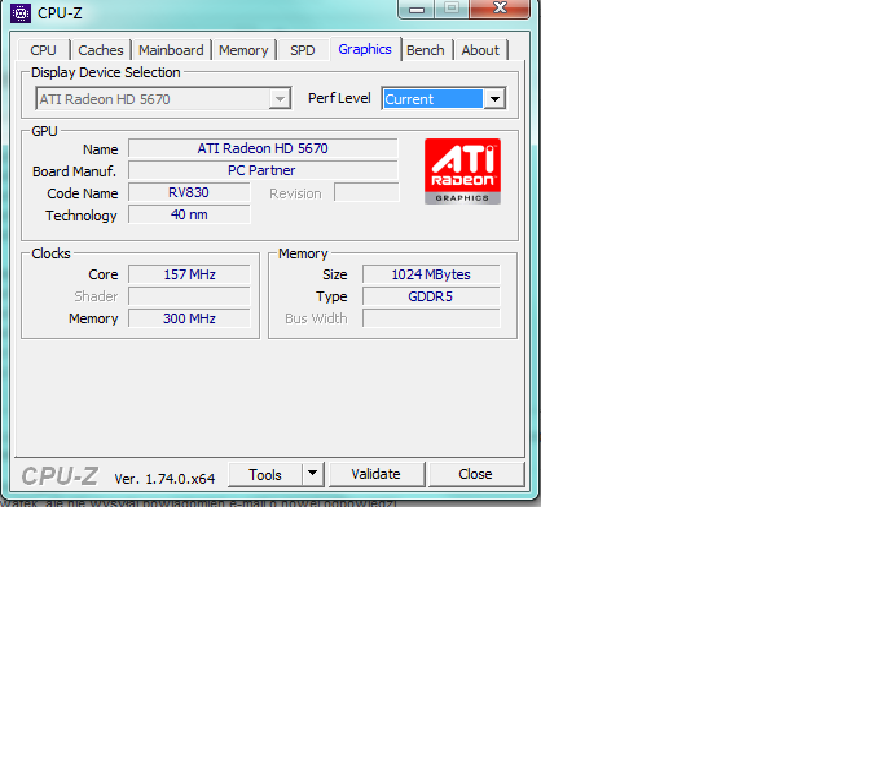880x784 pixels.
Task: Click the version text Ver. 1.74.0.x64
Action: click(164, 479)
